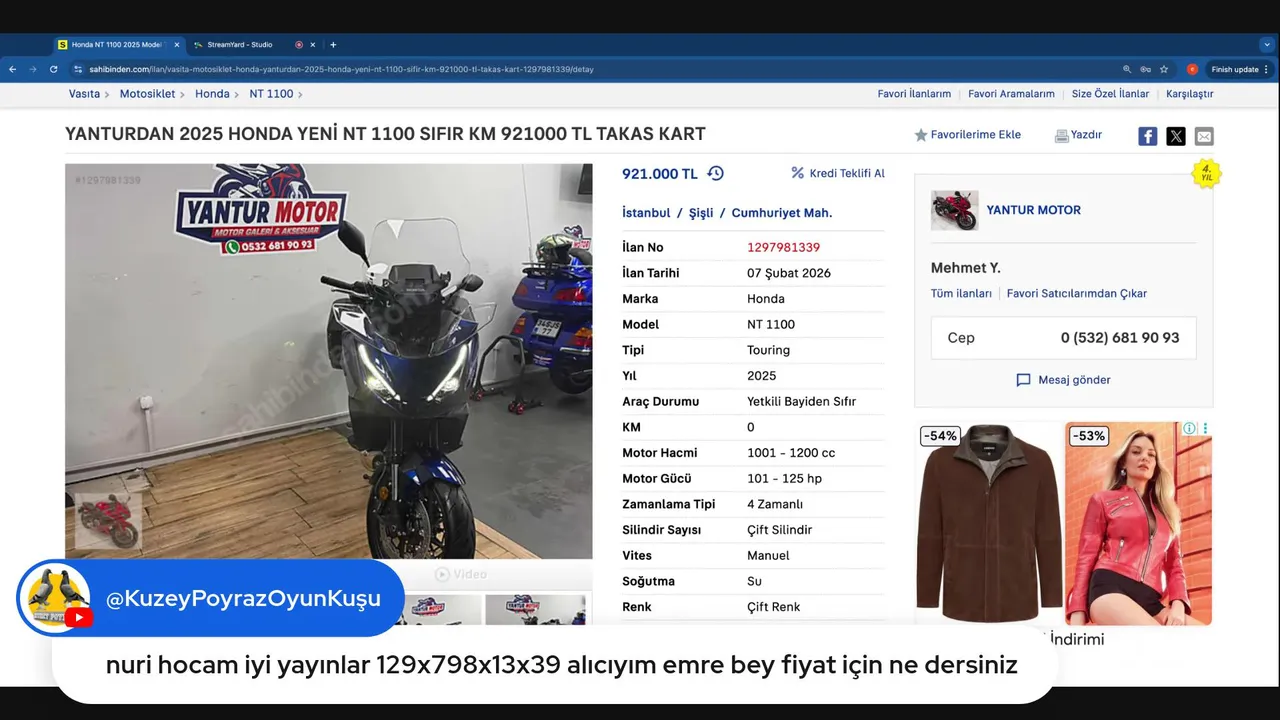Close the Honda NT 1100 browser tab
Image resolution: width=1280 pixels, height=720 pixels.
177,45
